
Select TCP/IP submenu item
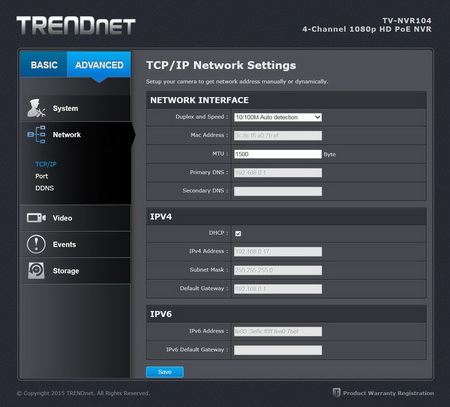pyautogui.click(x=46, y=164)
